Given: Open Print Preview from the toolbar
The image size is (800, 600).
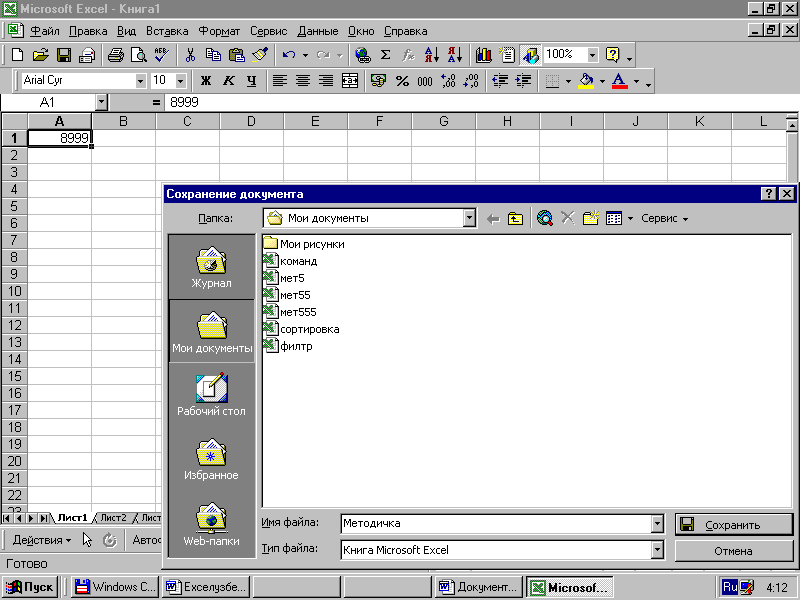Looking at the screenshot, I should 139,55.
